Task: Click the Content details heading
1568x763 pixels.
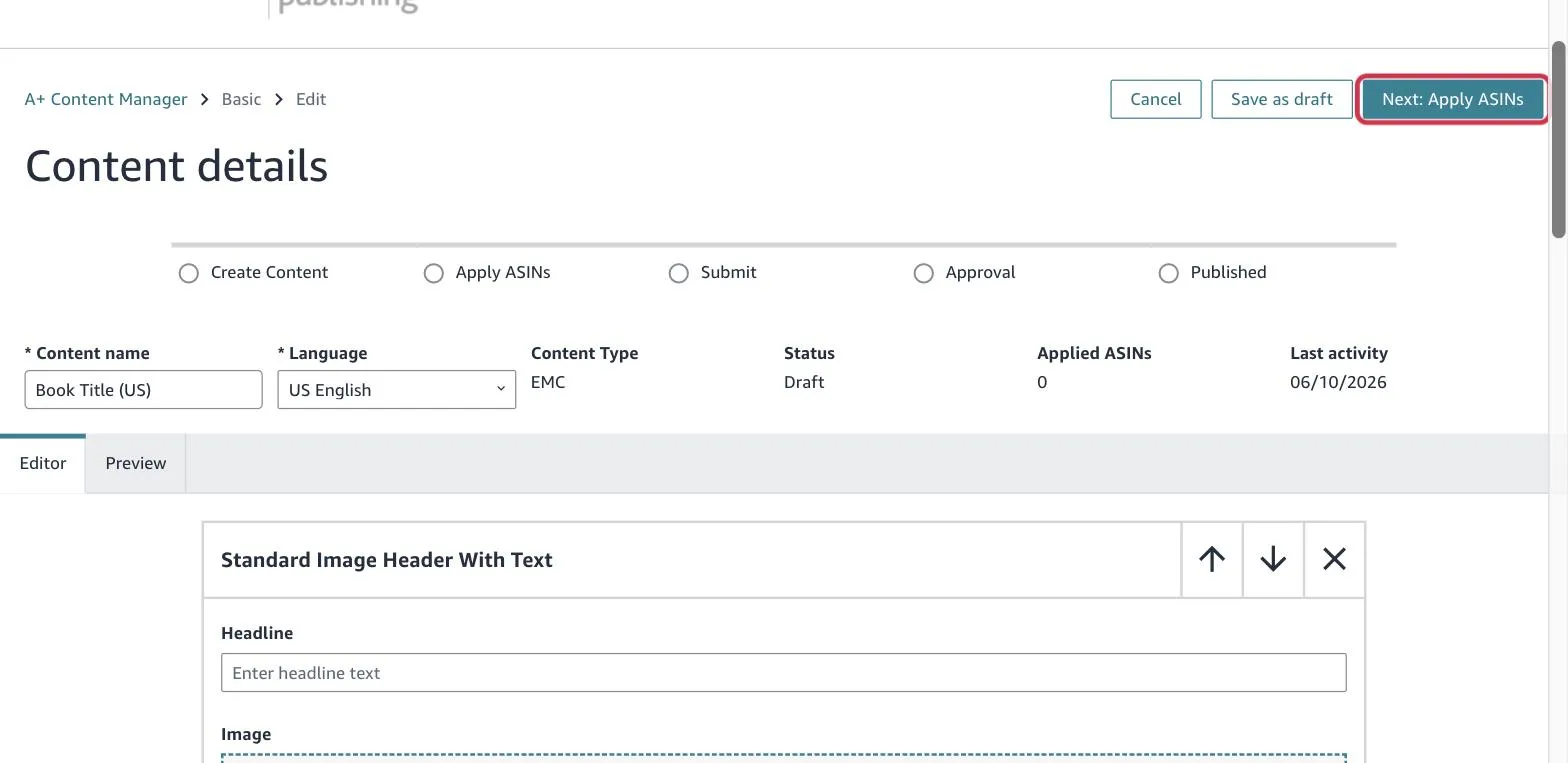Action: (177, 166)
